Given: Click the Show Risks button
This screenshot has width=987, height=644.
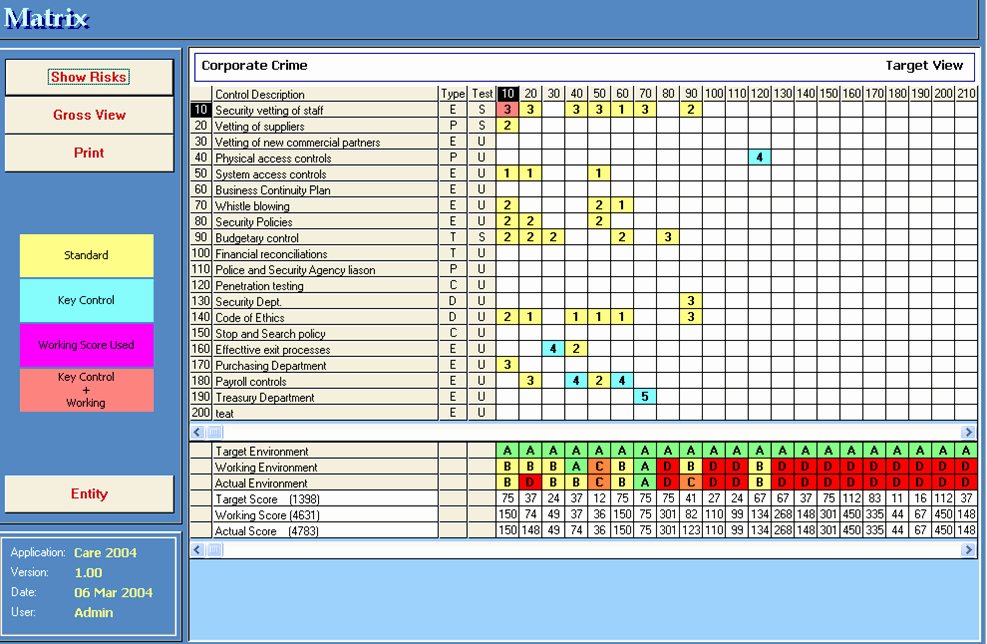Looking at the screenshot, I should click(x=89, y=77).
